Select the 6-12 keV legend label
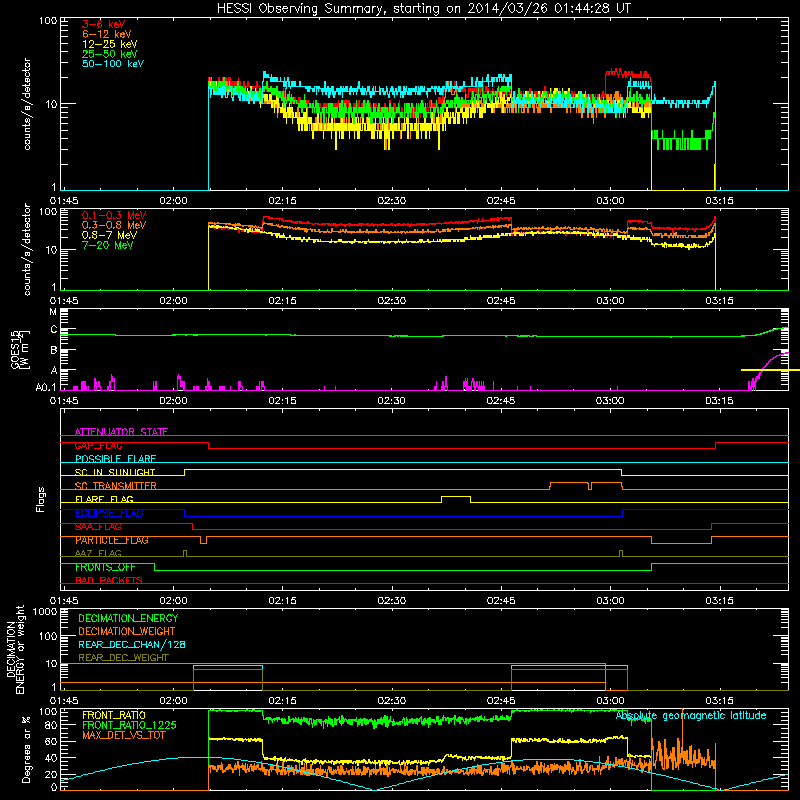The width and height of the screenshot is (800, 800). tap(107, 34)
